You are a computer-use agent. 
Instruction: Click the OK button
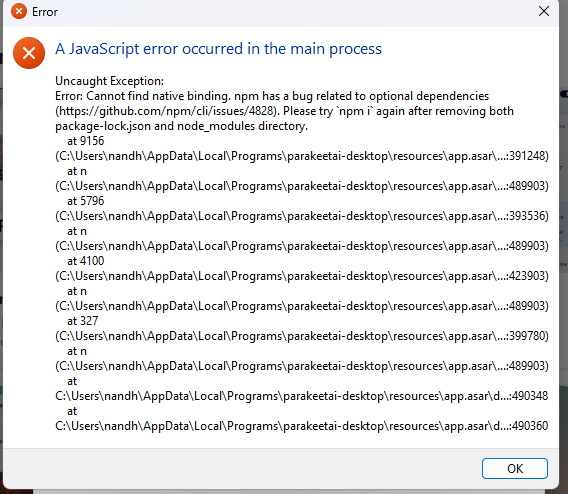pos(514,468)
